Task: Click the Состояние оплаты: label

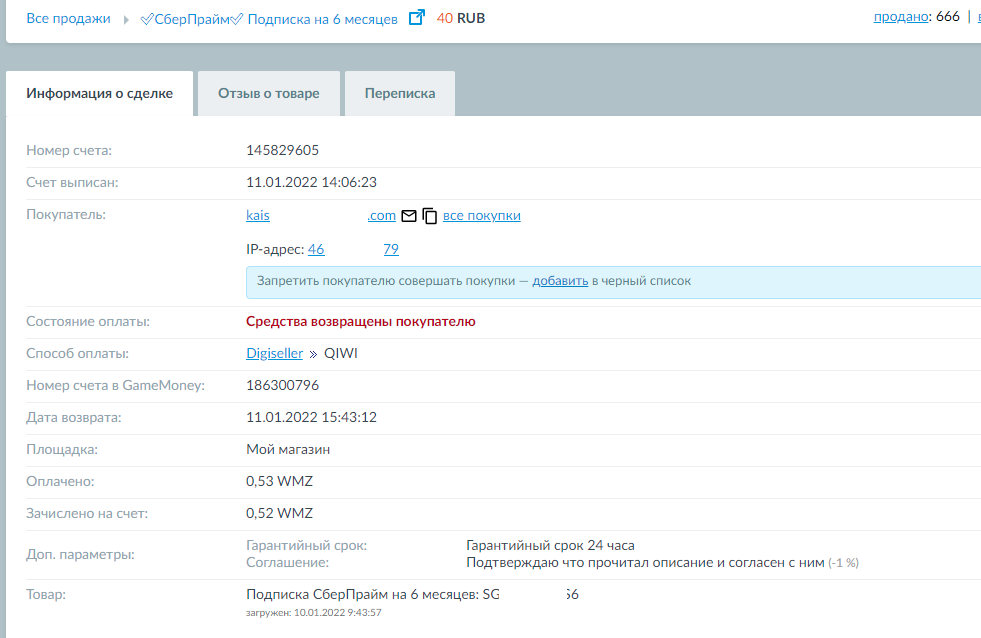Action: pos(88,322)
